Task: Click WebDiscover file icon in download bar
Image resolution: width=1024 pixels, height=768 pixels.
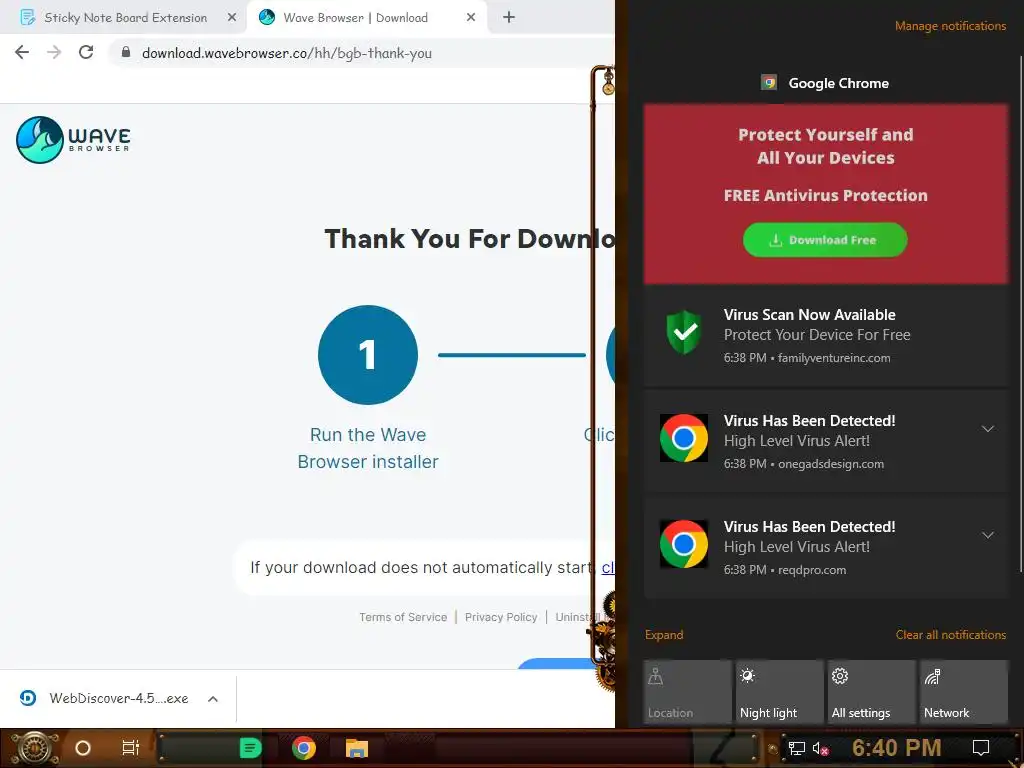Action: 28,698
